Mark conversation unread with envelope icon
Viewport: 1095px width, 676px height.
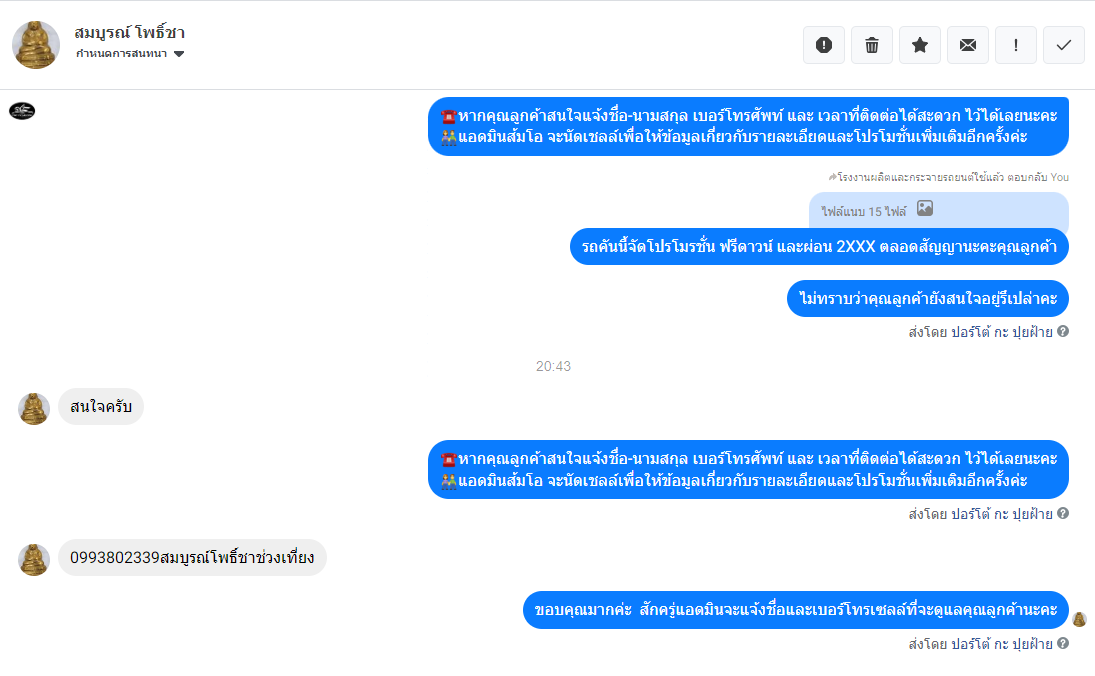point(968,45)
